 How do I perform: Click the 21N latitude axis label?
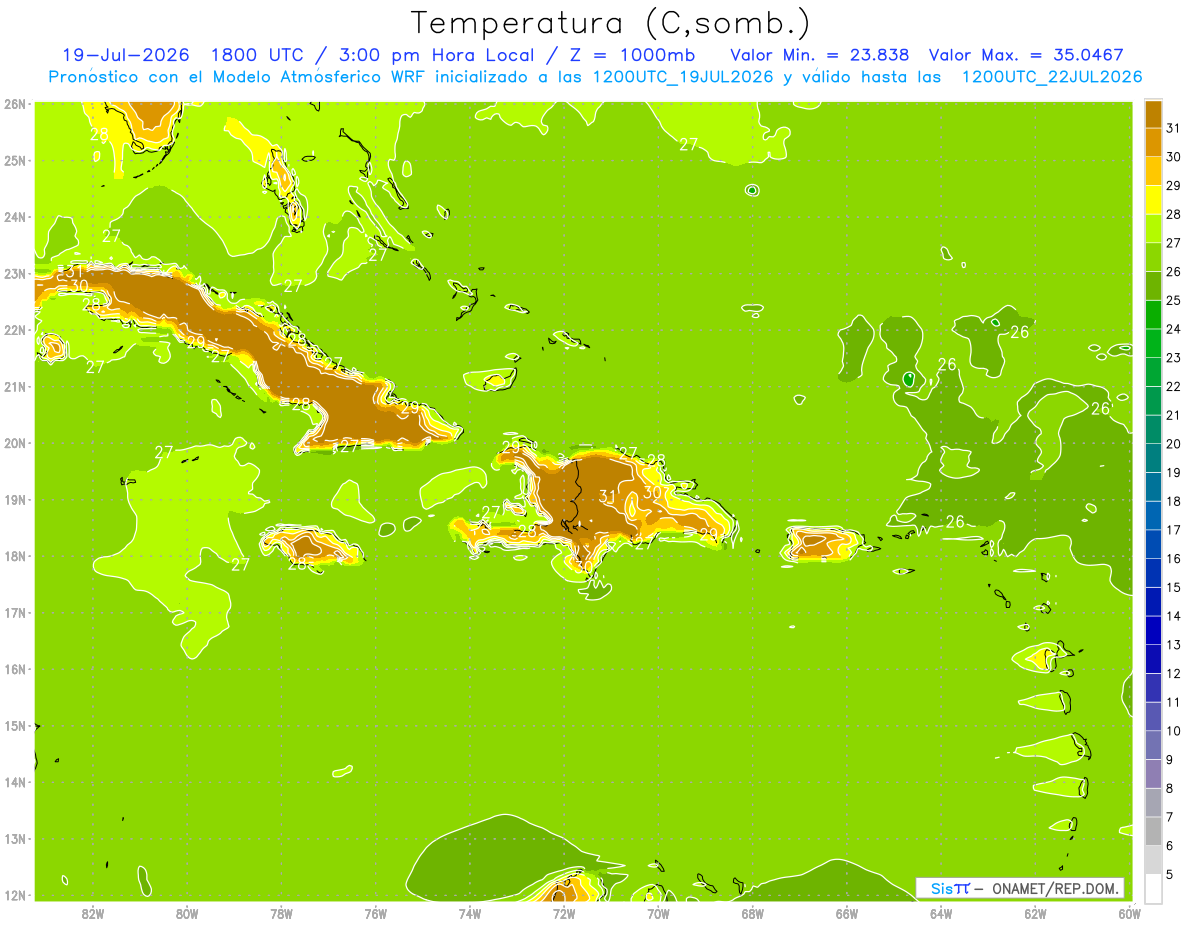click(x=15, y=386)
